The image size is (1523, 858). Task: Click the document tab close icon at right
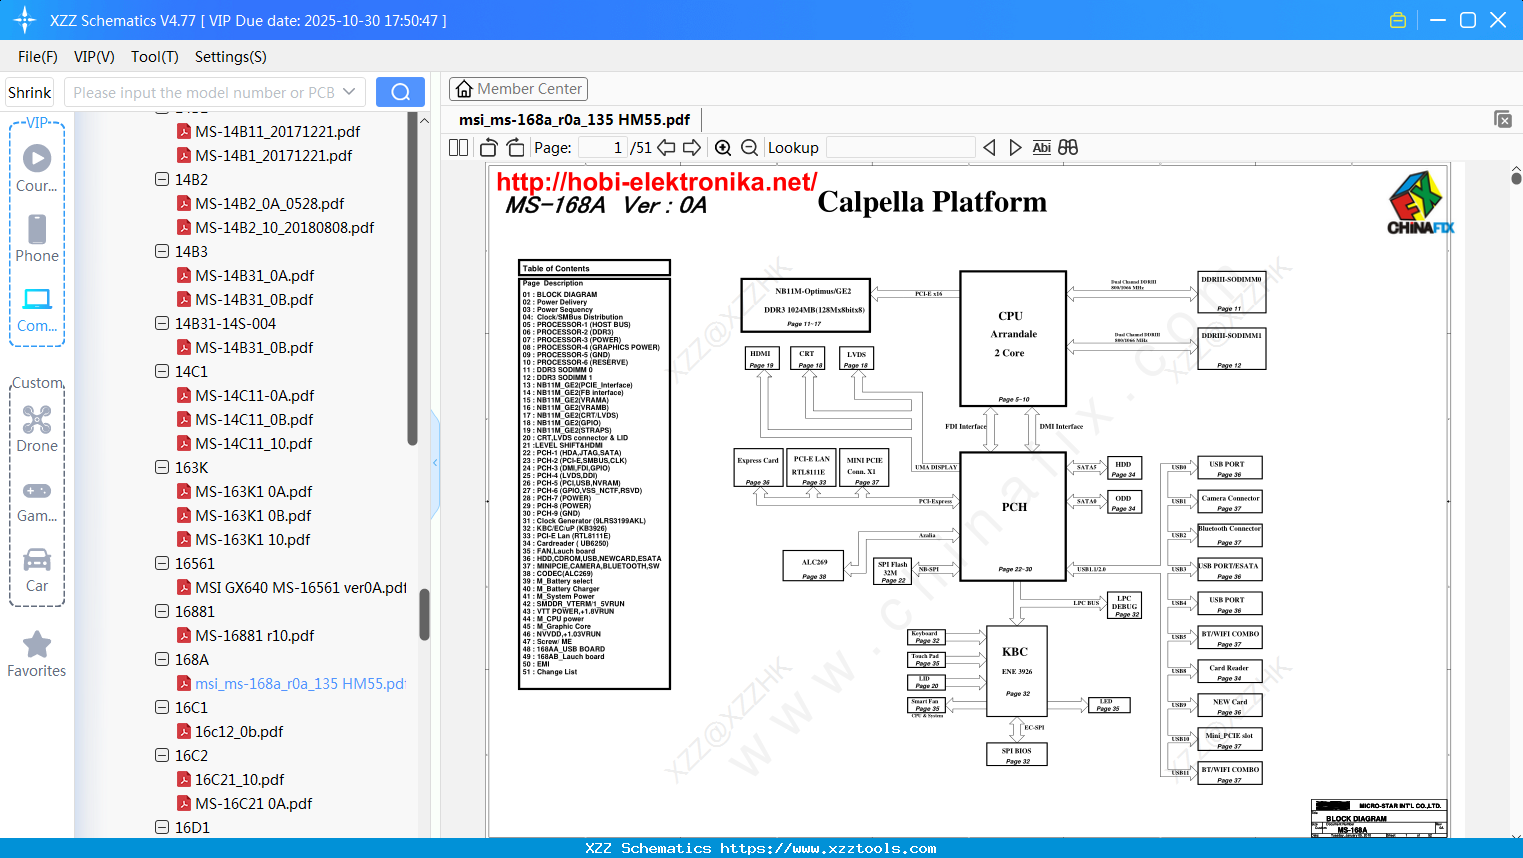pos(1503,119)
